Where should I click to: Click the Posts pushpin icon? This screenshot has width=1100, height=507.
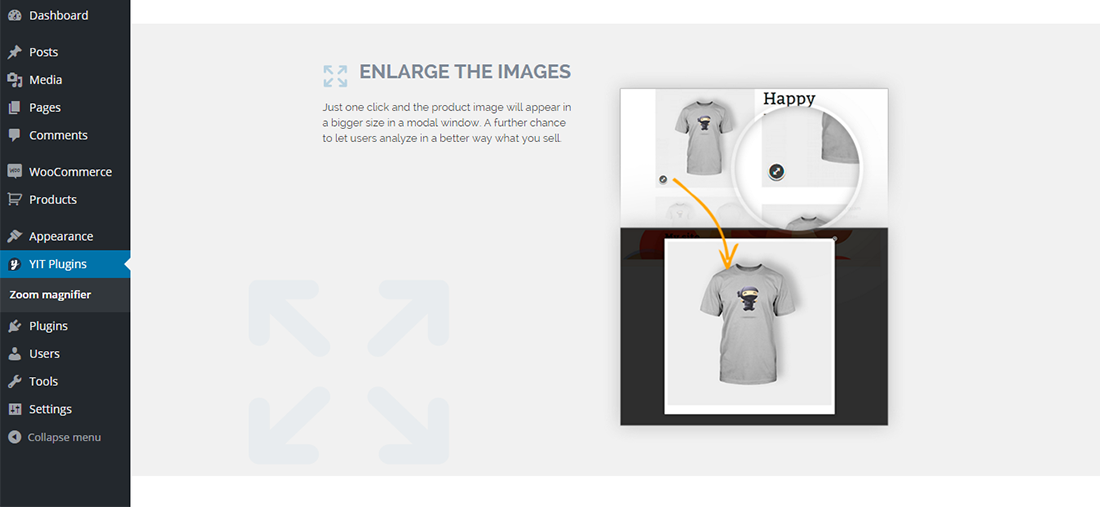tap(14, 52)
